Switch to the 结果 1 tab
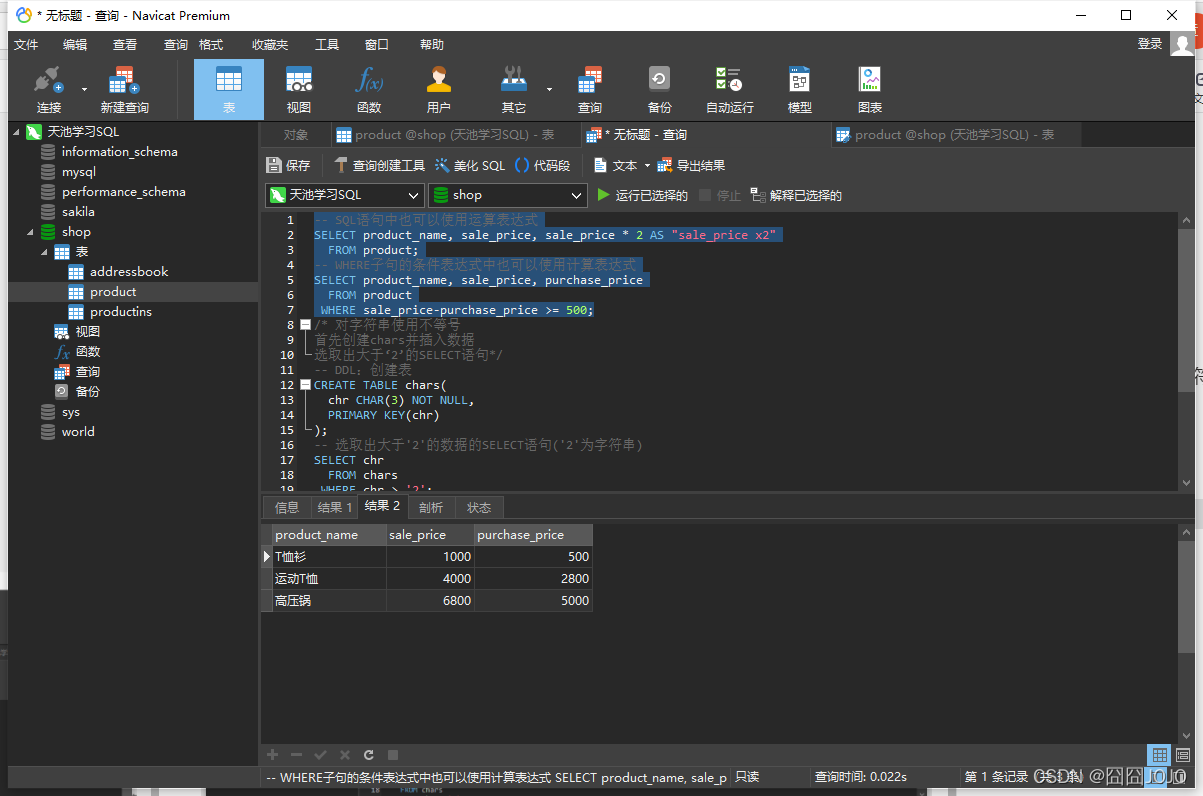Viewport: 1203px width, 796px height. click(334, 507)
